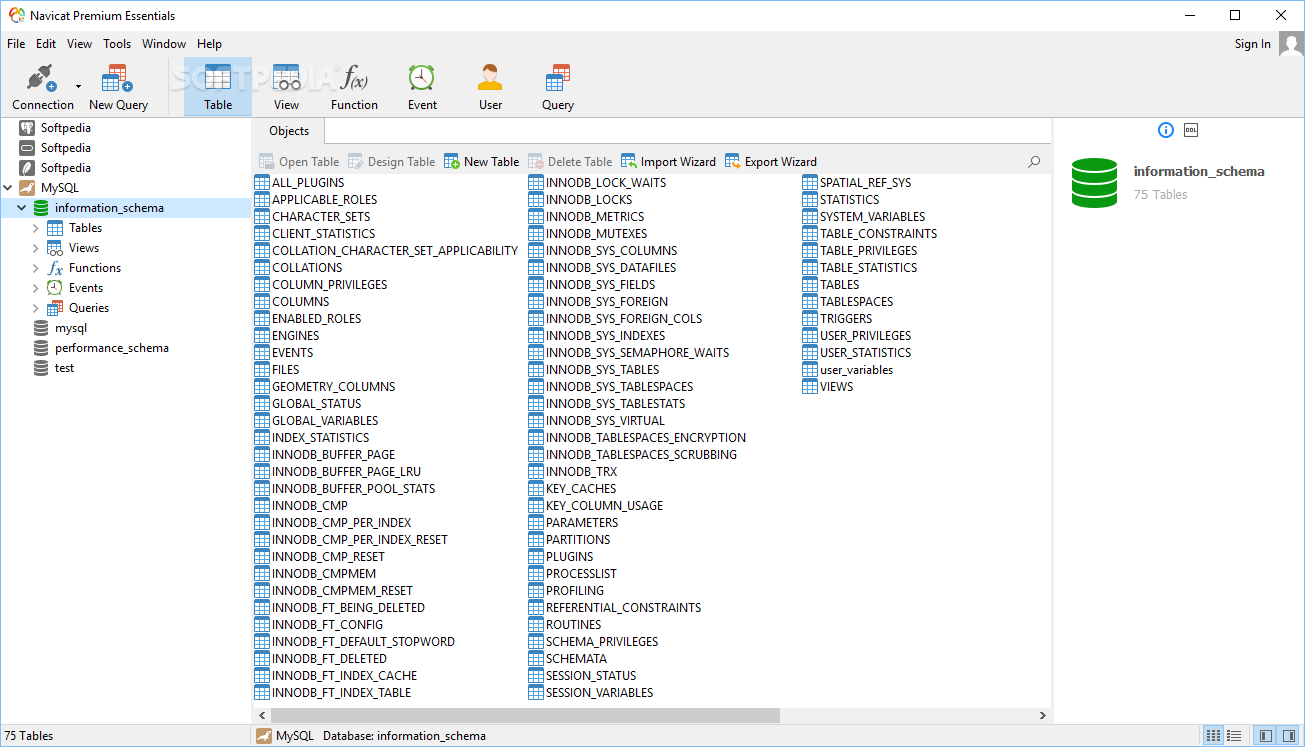1305x747 pixels.
Task: Click the scrollbar left arrow in object list
Action: 261,716
